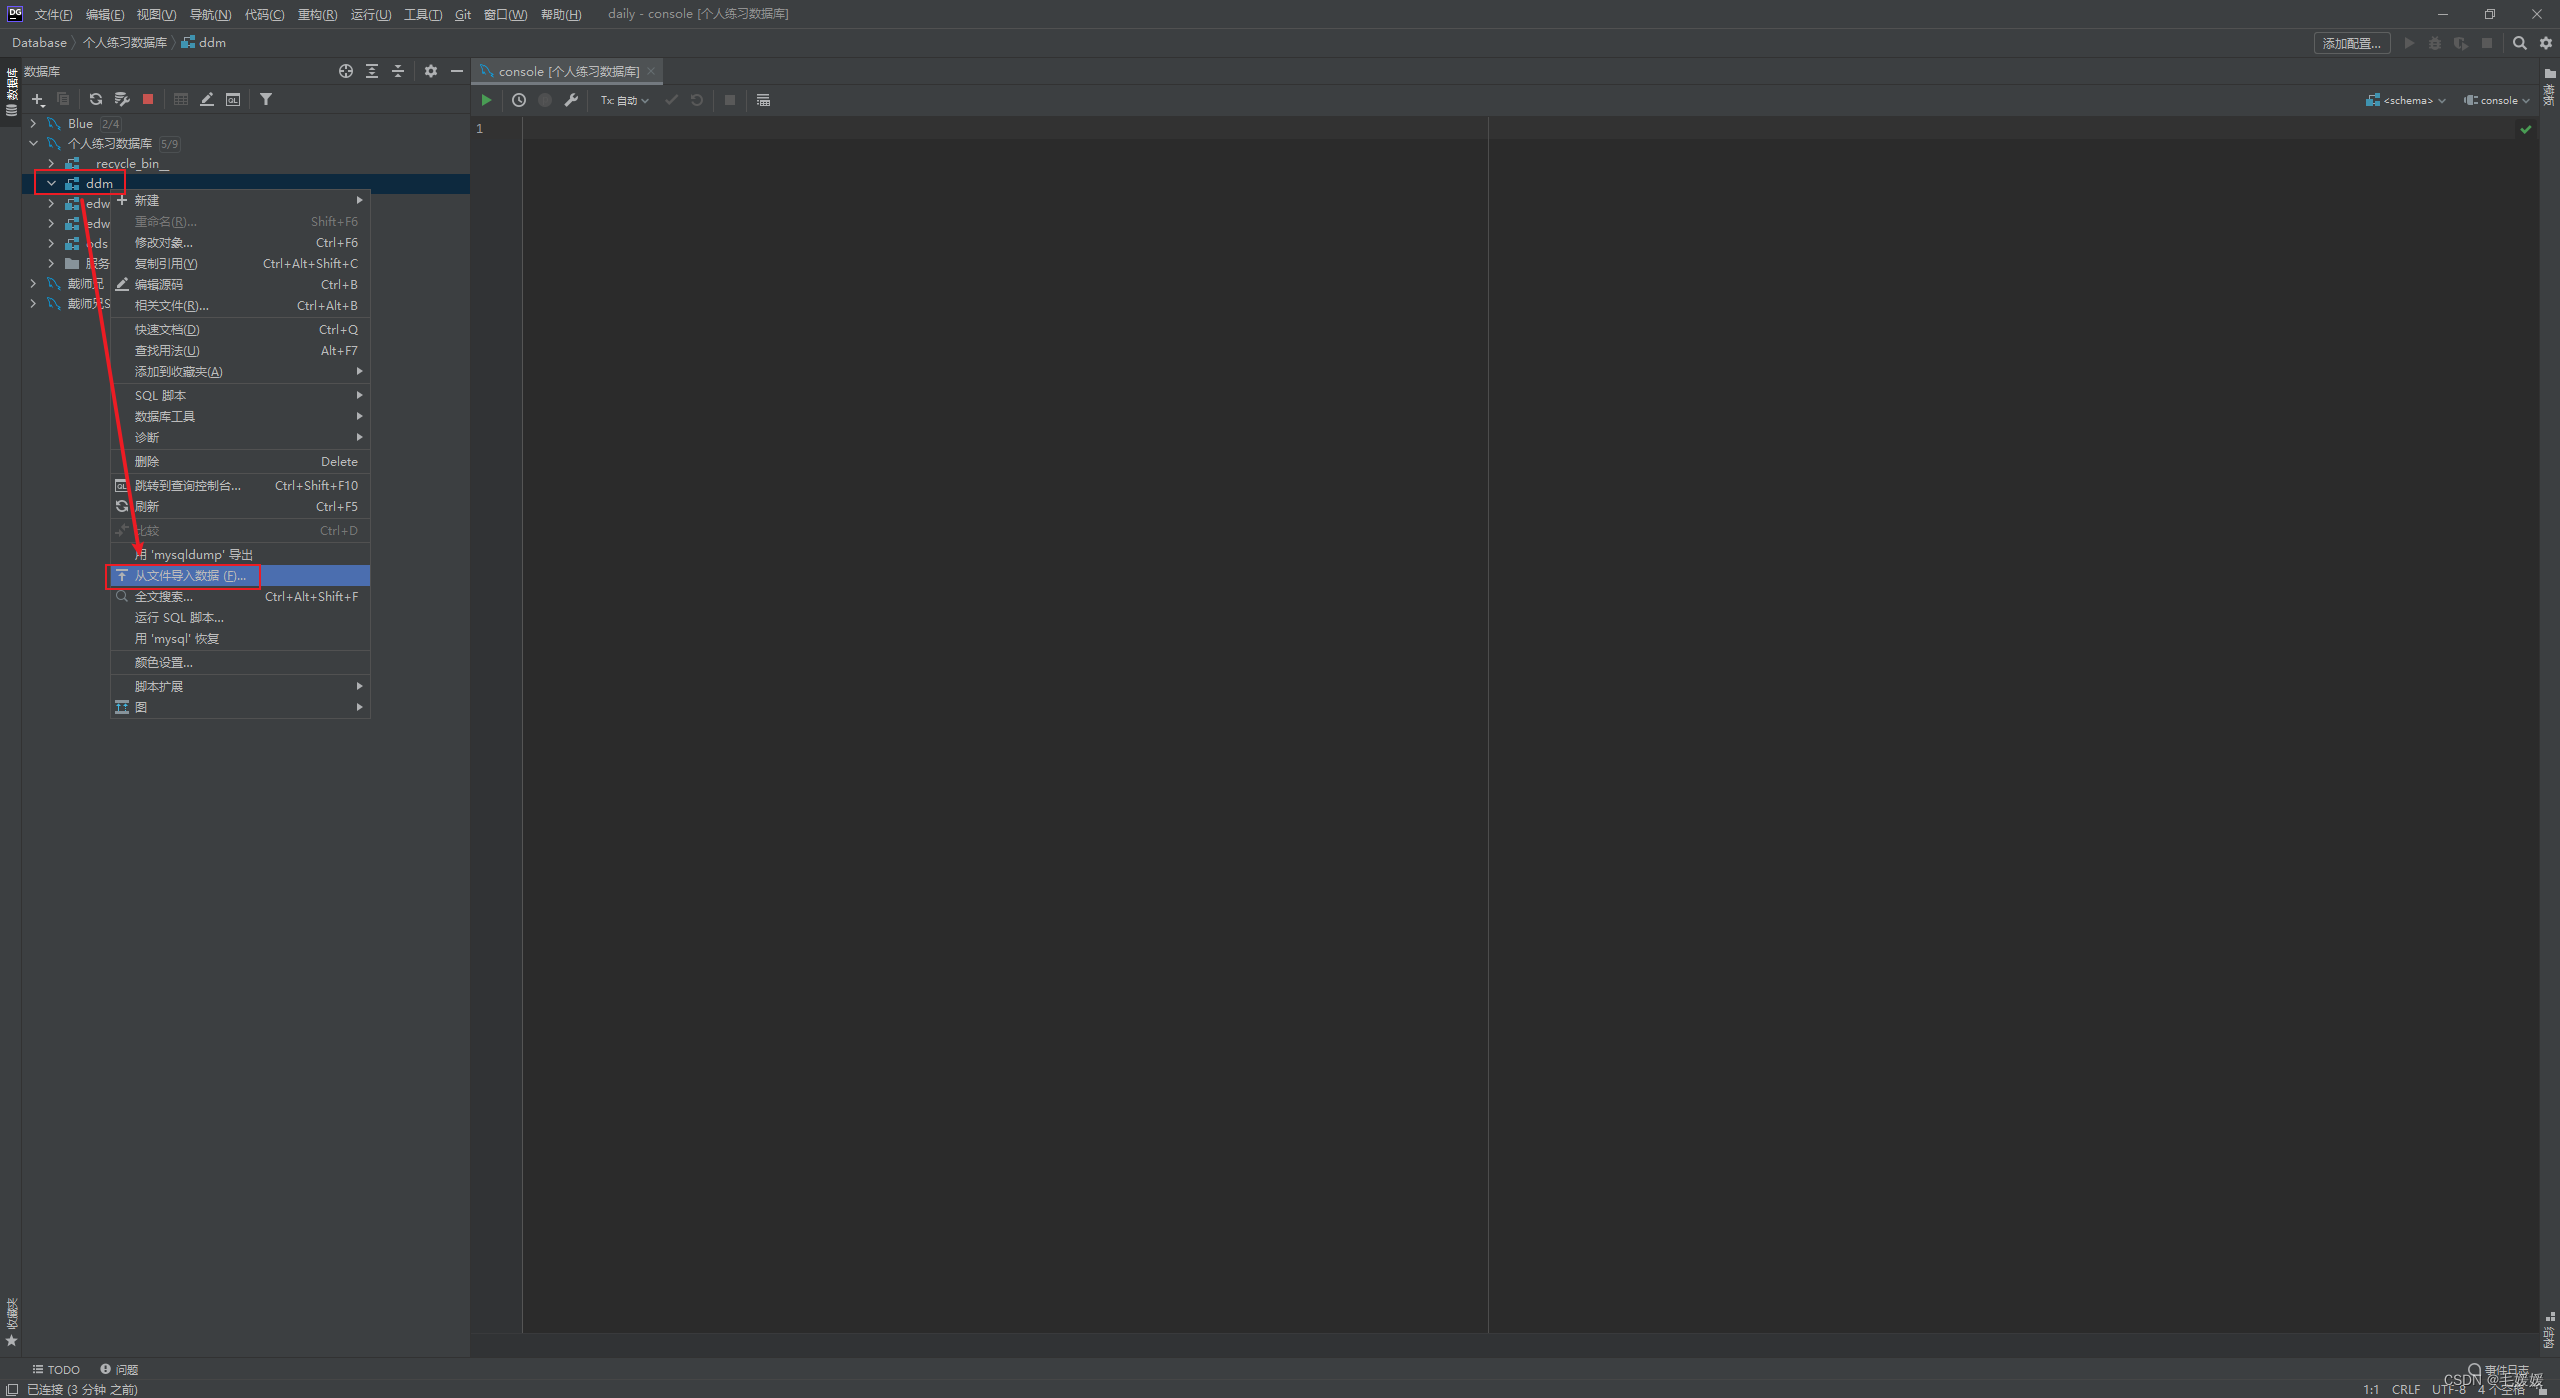Click the search everywhere magnifier icon

2520,43
